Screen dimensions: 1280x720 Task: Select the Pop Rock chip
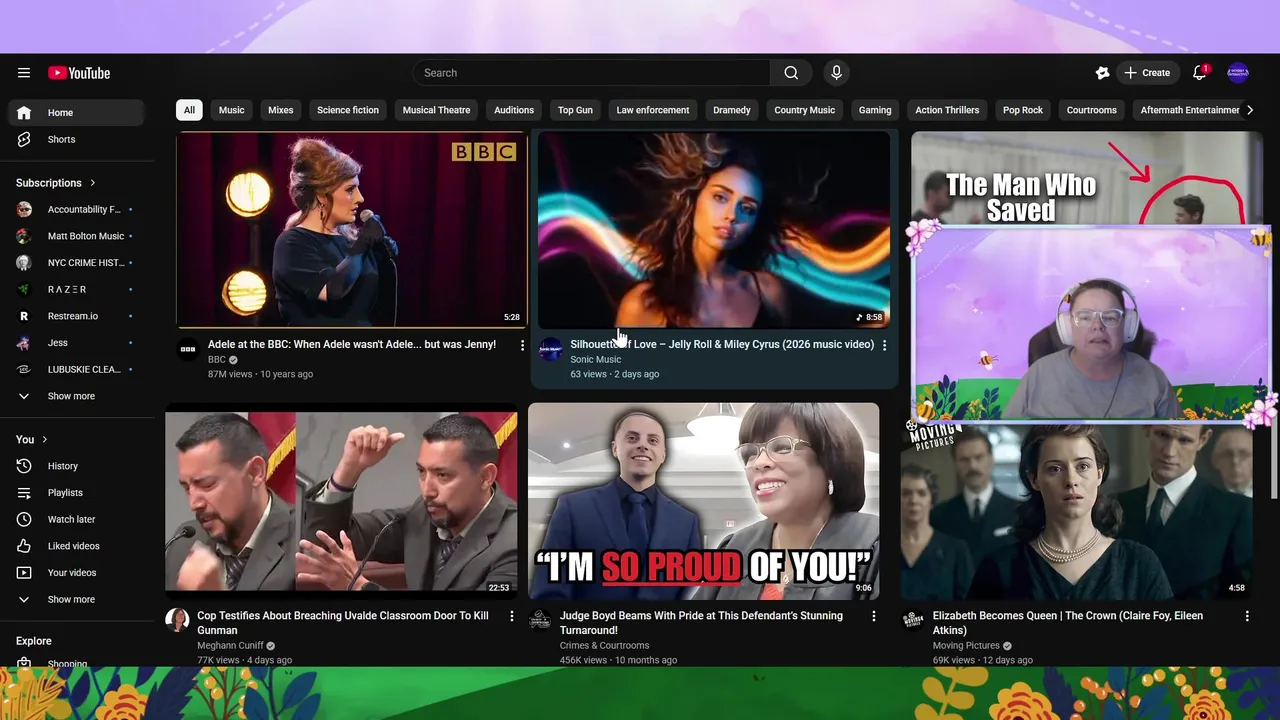click(x=1023, y=110)
